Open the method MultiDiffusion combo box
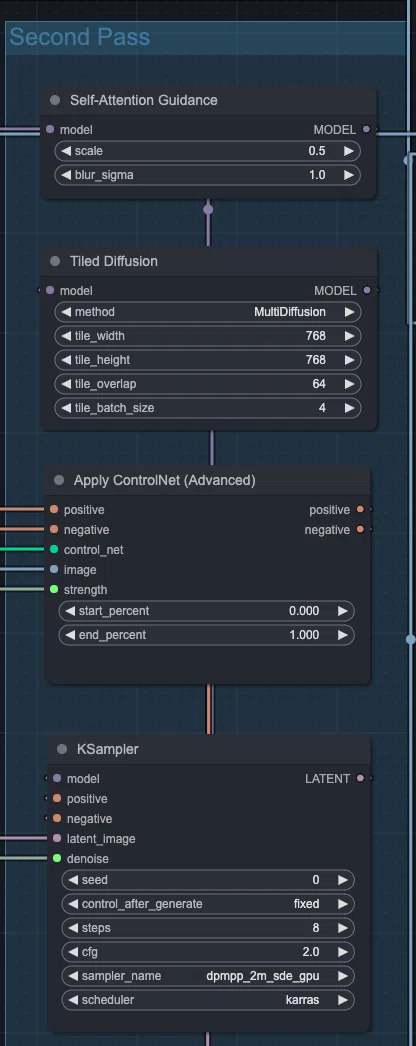This screenshot has width=416, height=1046. coord(208,312)
